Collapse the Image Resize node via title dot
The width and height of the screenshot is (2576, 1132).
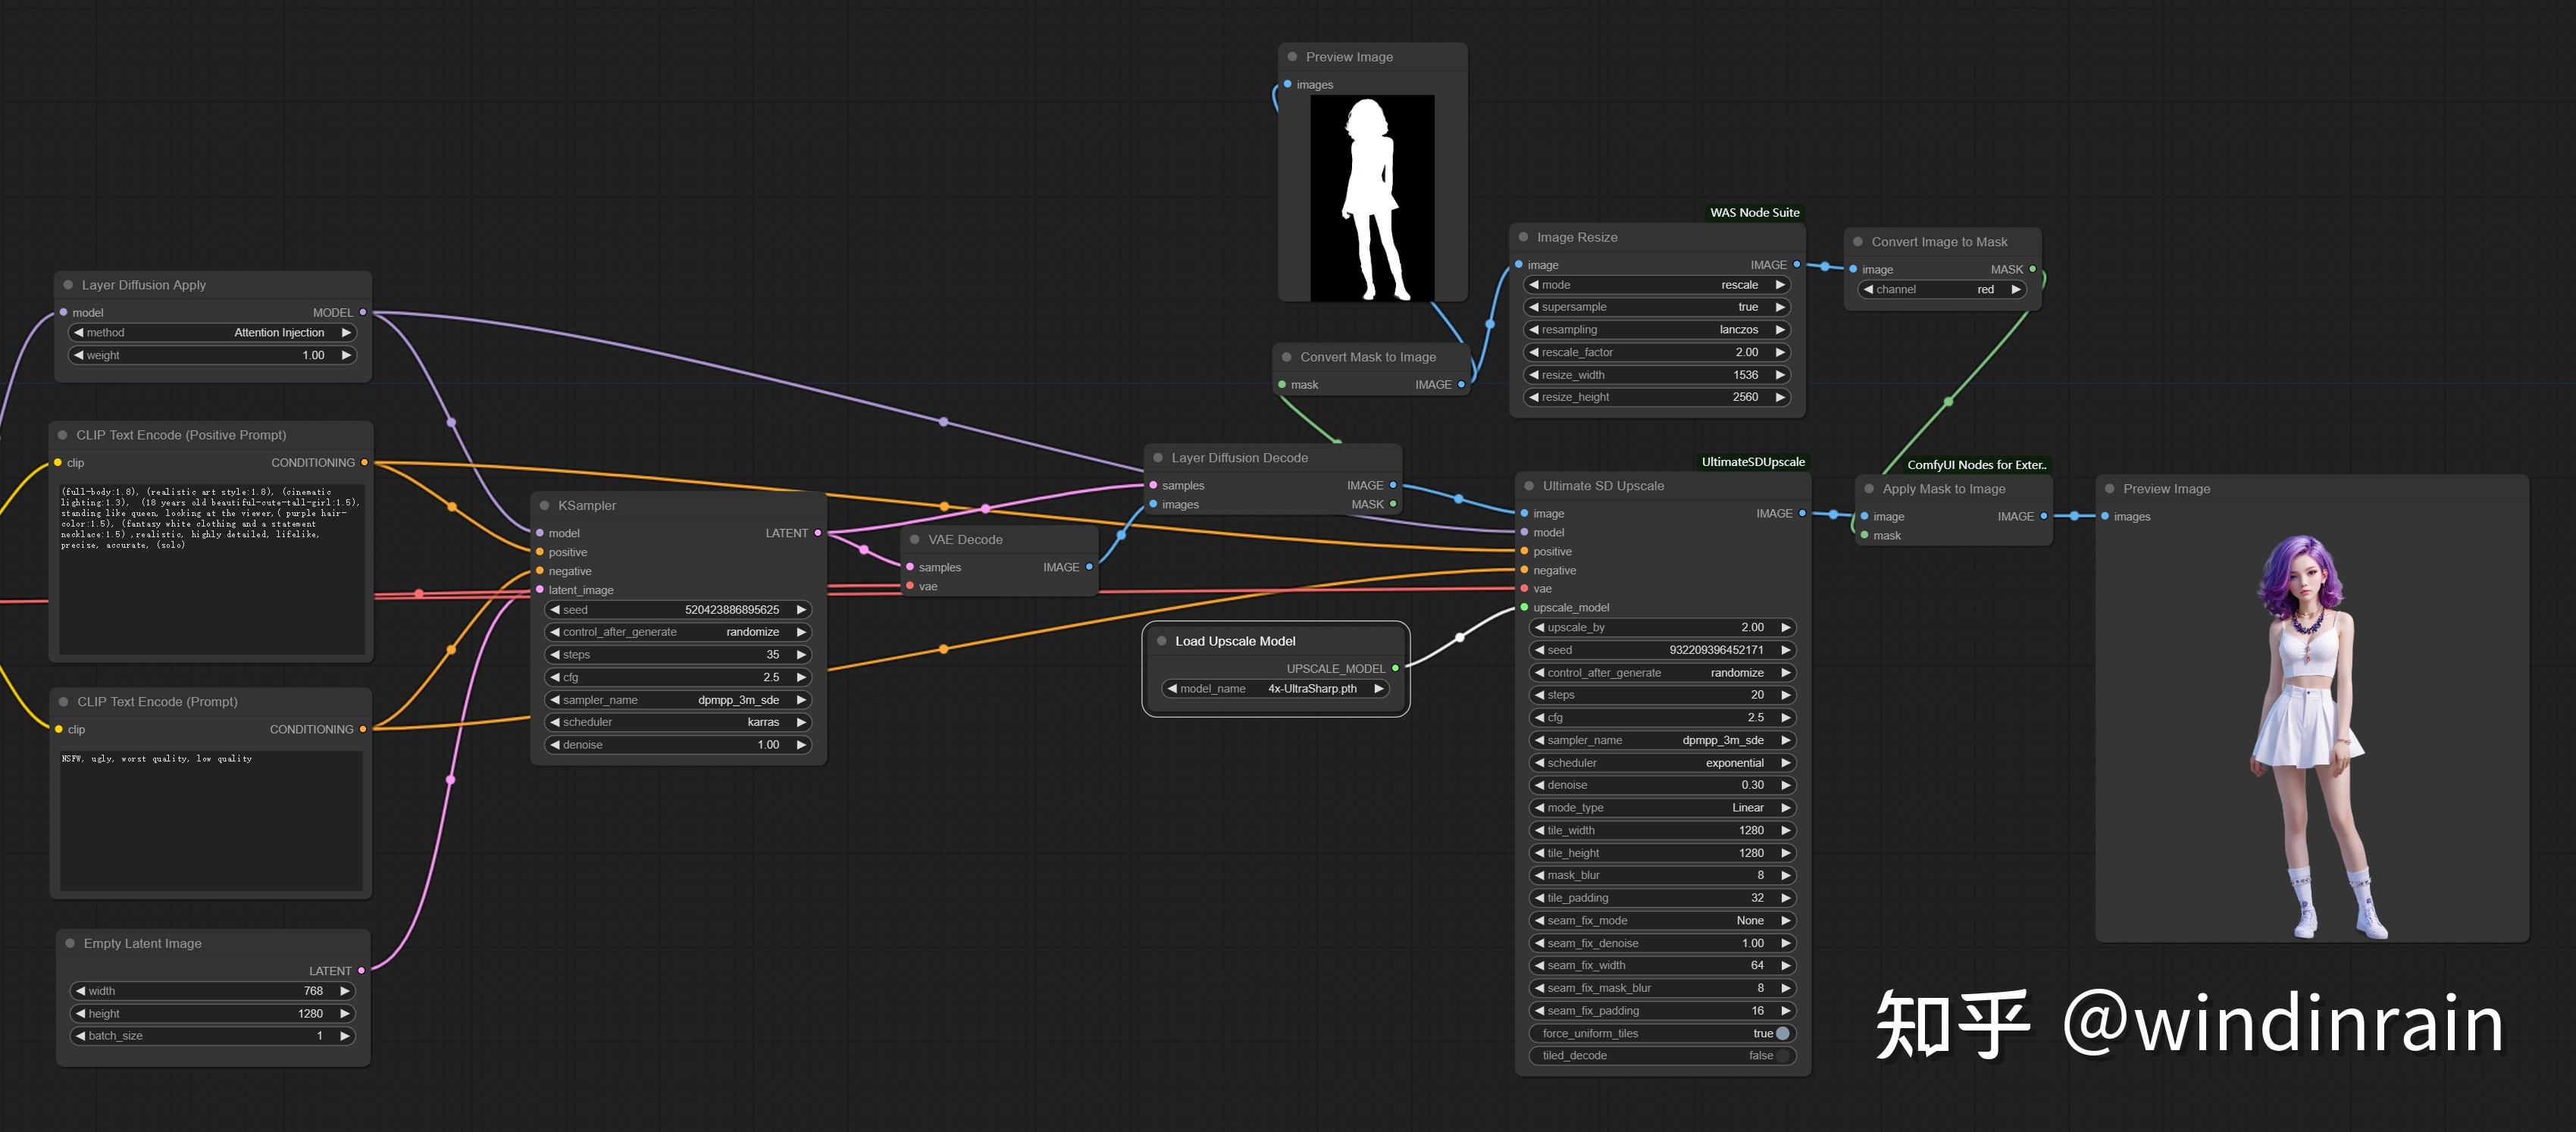1523,237
